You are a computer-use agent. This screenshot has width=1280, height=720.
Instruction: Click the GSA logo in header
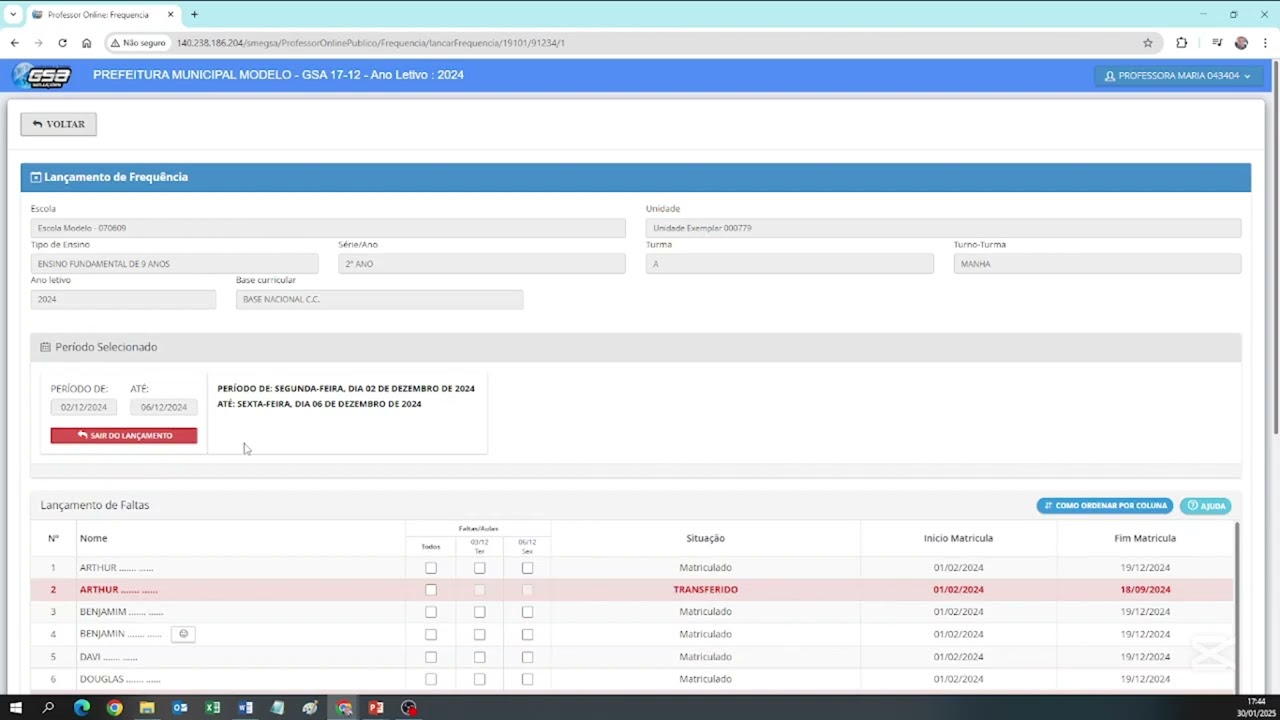42,76
